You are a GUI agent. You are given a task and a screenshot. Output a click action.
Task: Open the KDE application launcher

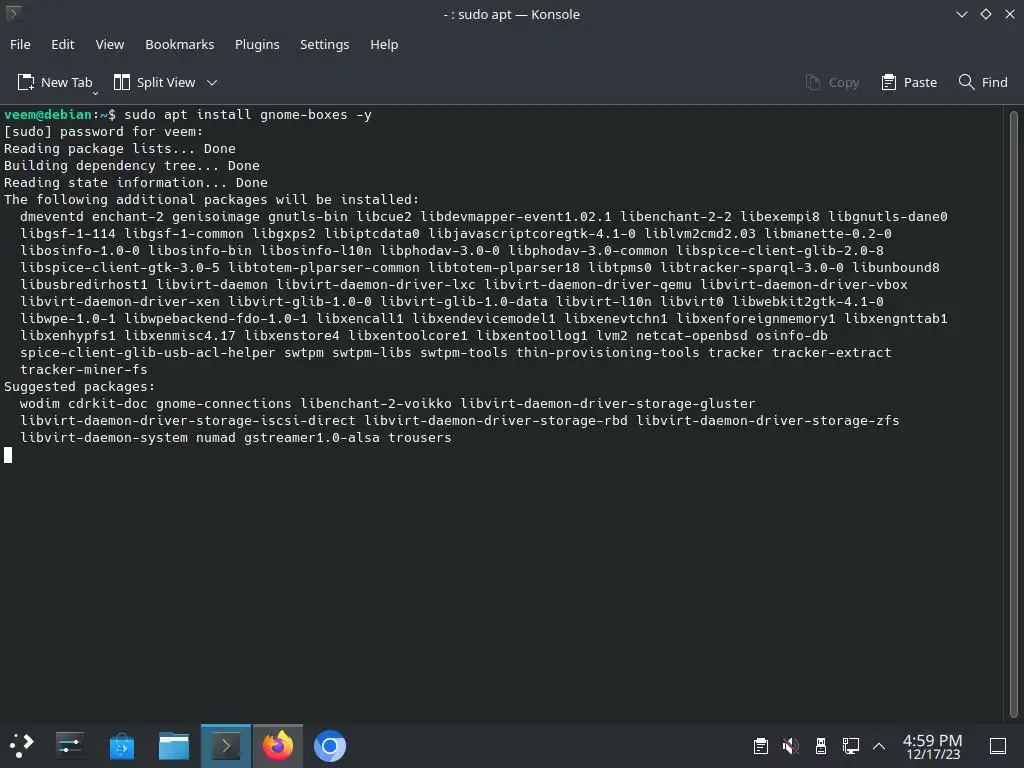(21, 745)
